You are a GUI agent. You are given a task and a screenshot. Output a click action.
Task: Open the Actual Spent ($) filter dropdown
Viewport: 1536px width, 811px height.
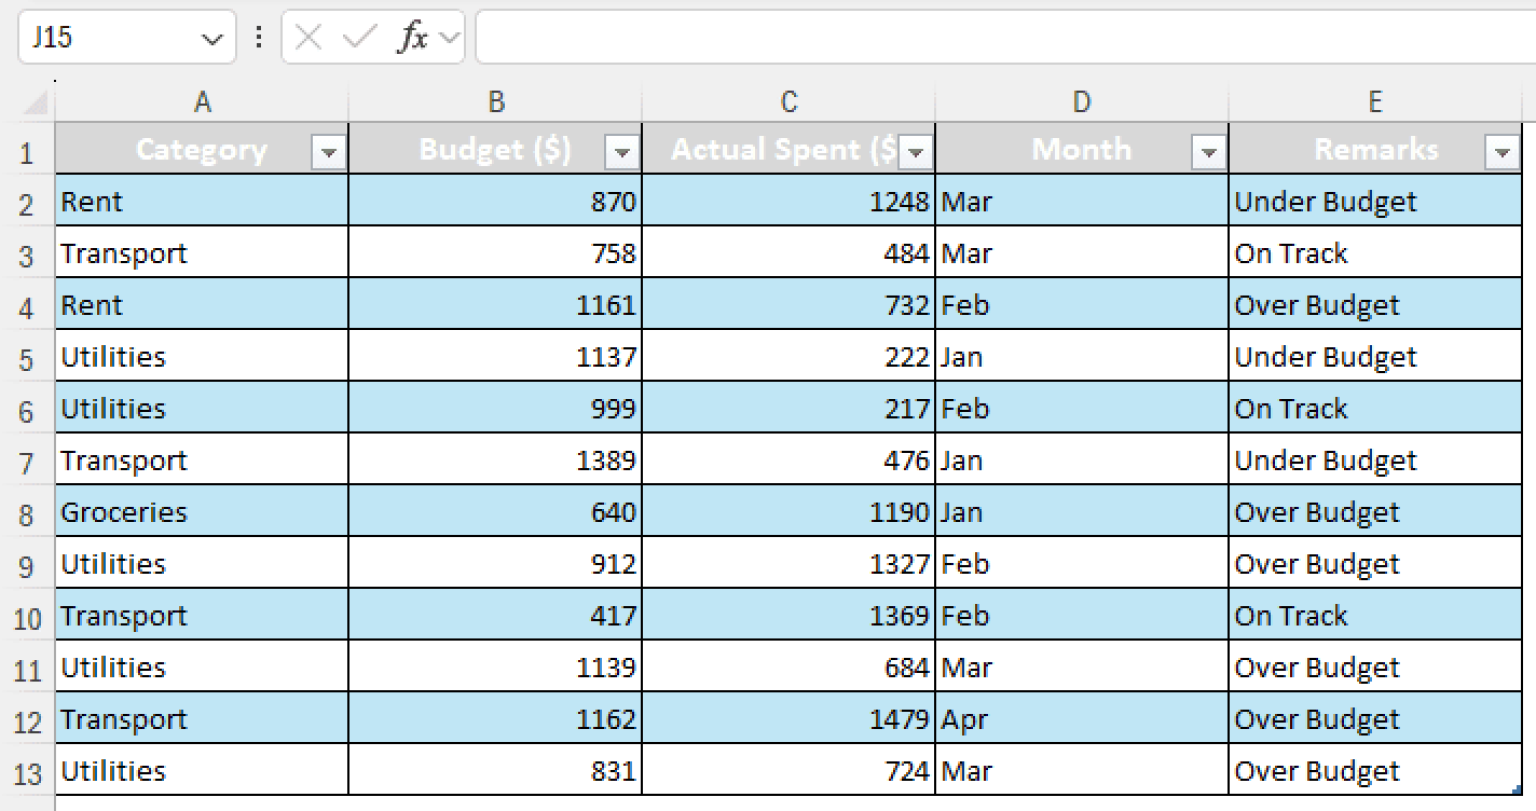[915, 152]
